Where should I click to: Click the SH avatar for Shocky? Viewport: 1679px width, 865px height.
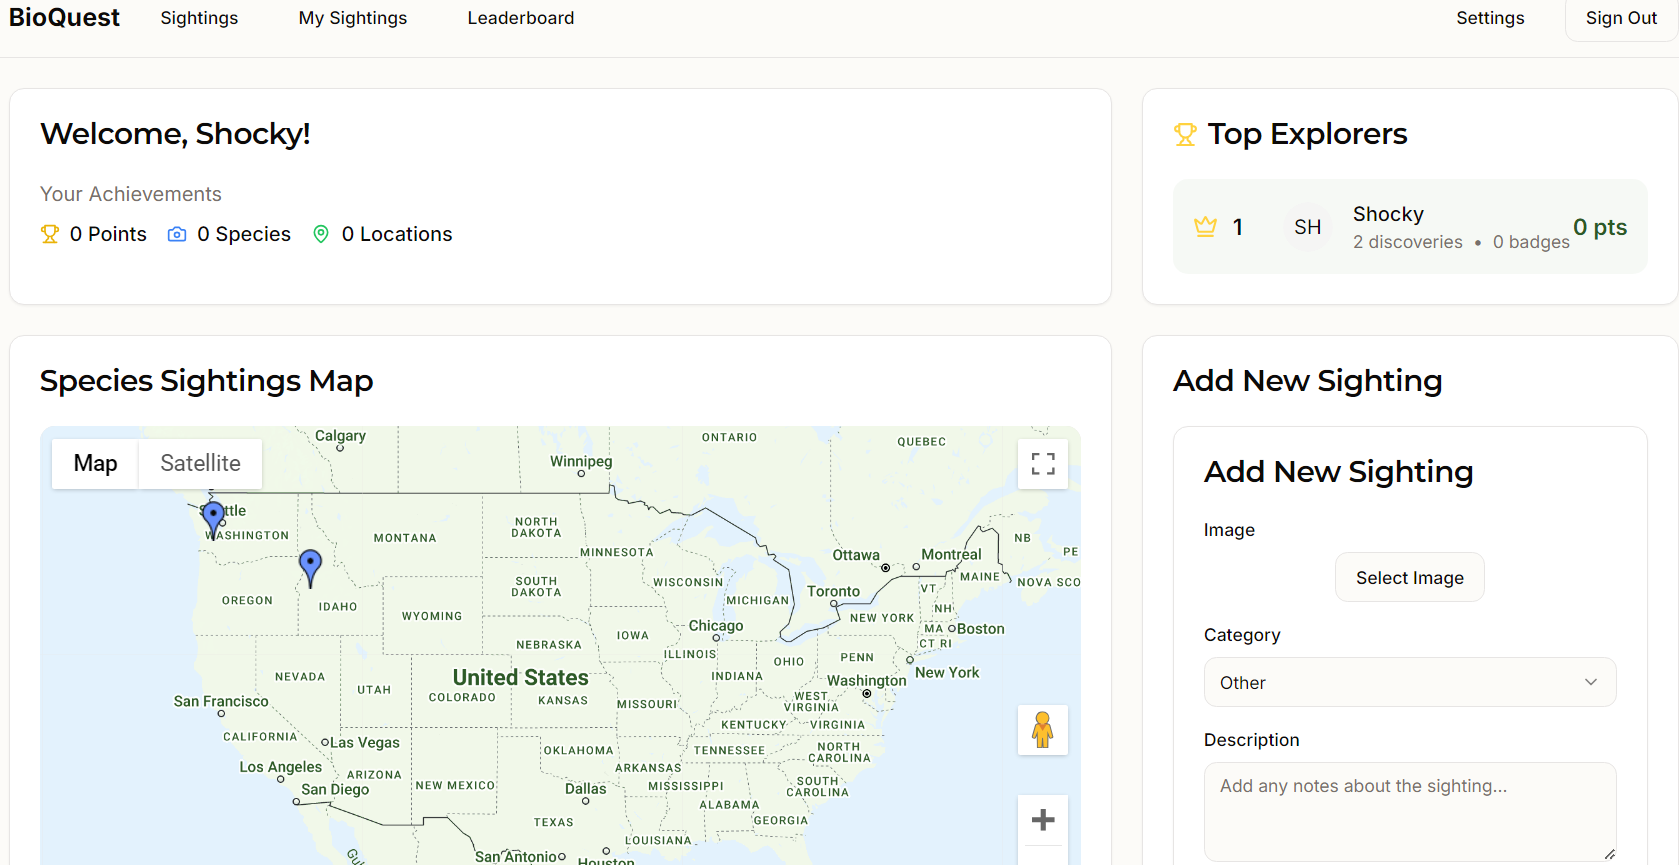[x=1308, y=227]
